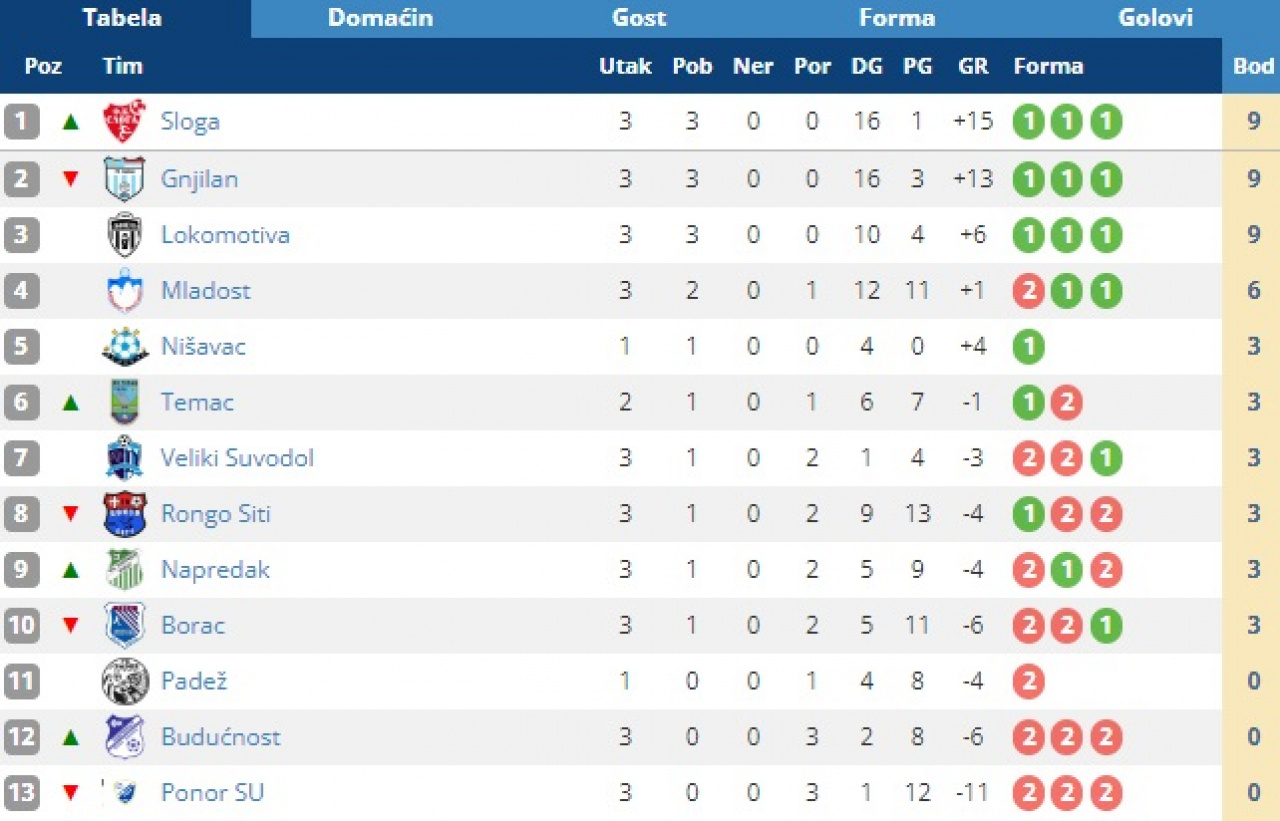Image resolution: width=1280 pixels, height=821 pixels.
Task: Click the Sloga club crest
Action: [x=125, y=122]
